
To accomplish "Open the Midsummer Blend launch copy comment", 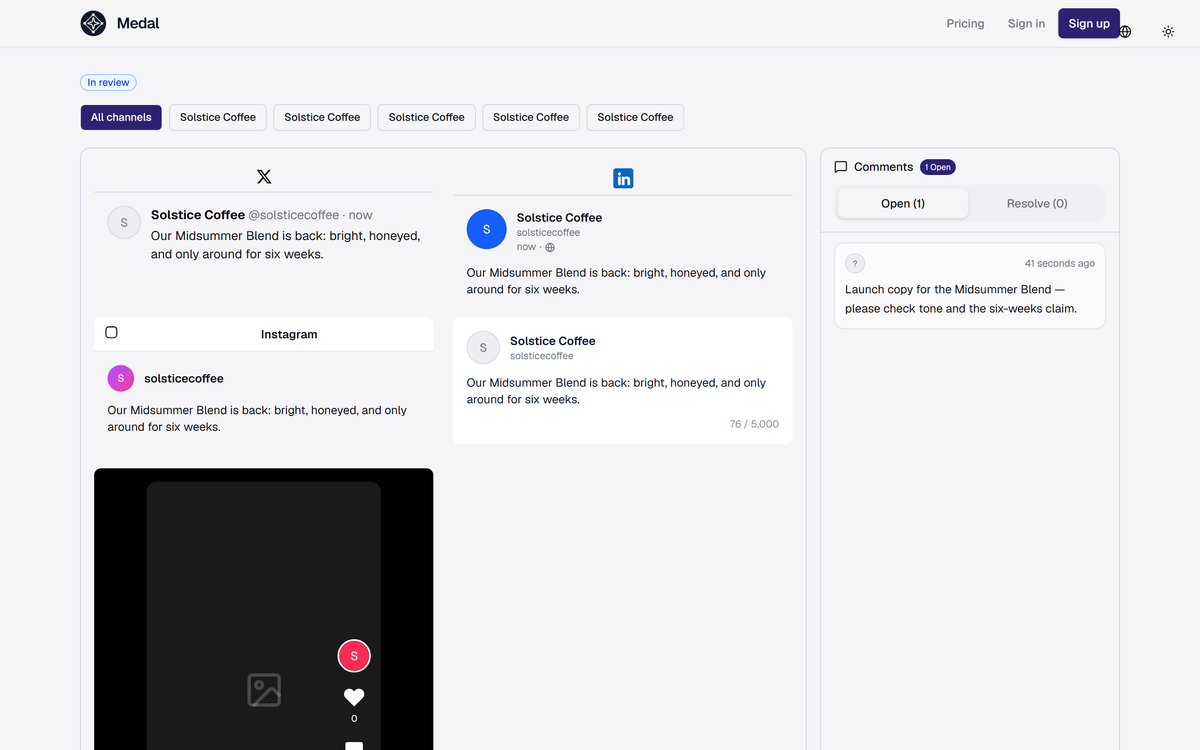I will 970,286.
